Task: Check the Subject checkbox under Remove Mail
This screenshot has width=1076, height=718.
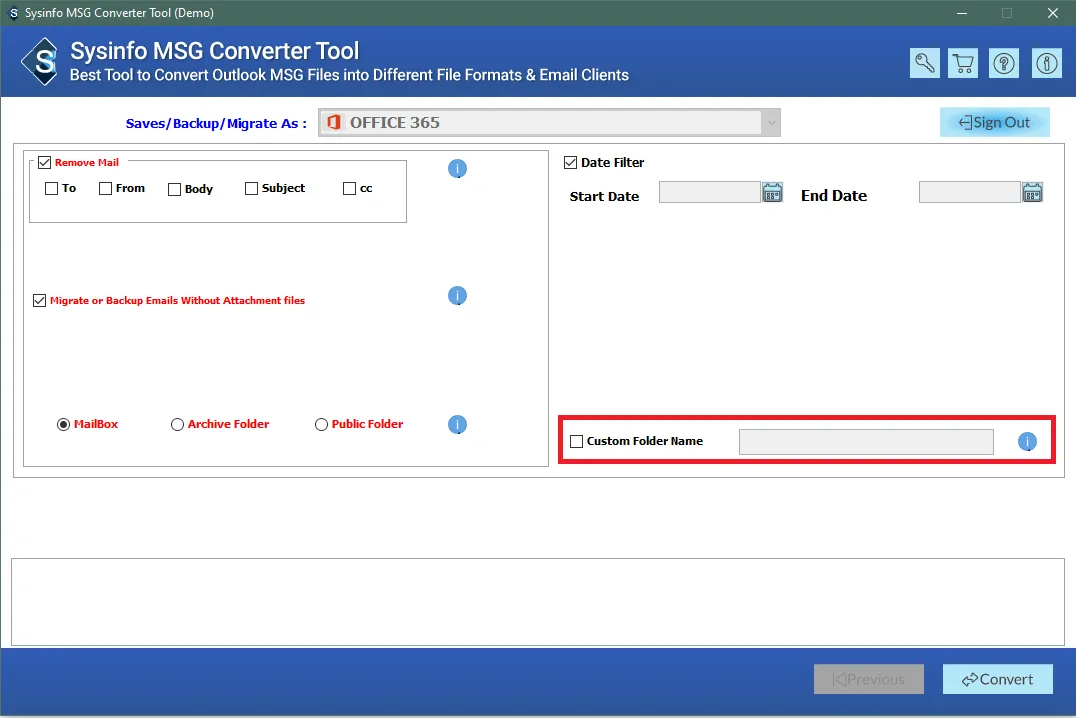Action: (251, 188)
